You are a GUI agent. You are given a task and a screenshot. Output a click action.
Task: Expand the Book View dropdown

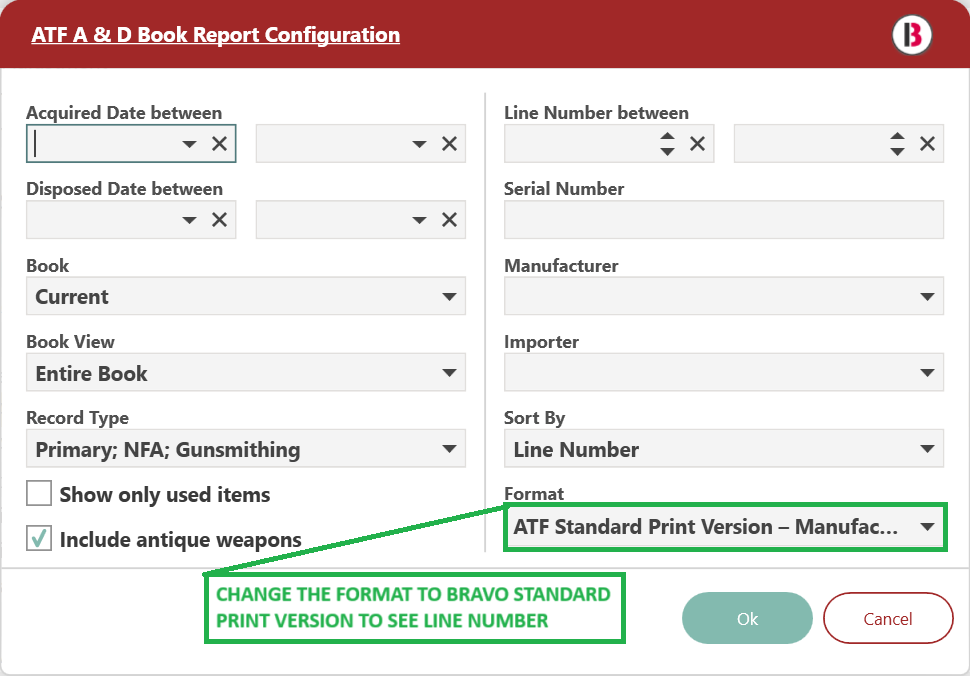pyautogui.click(x=246, y=372)
